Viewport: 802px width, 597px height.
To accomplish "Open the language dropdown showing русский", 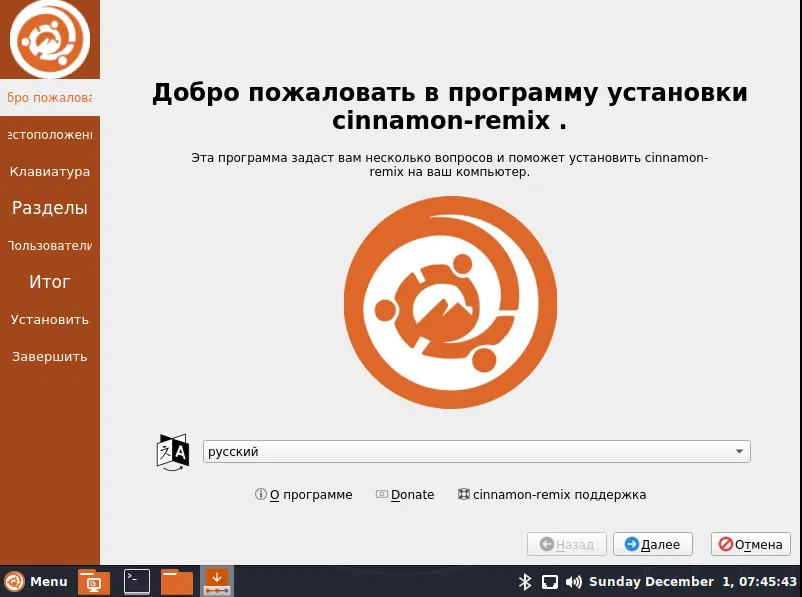I will (477, 452).
